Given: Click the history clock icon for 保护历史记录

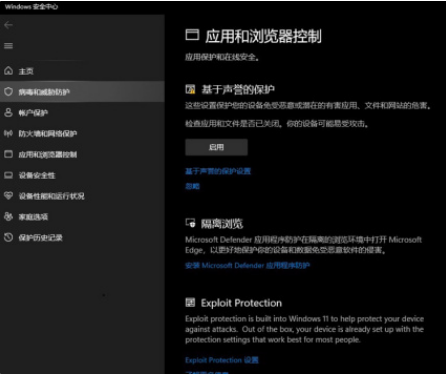Looking at the screenshot, I should (8, 237).
